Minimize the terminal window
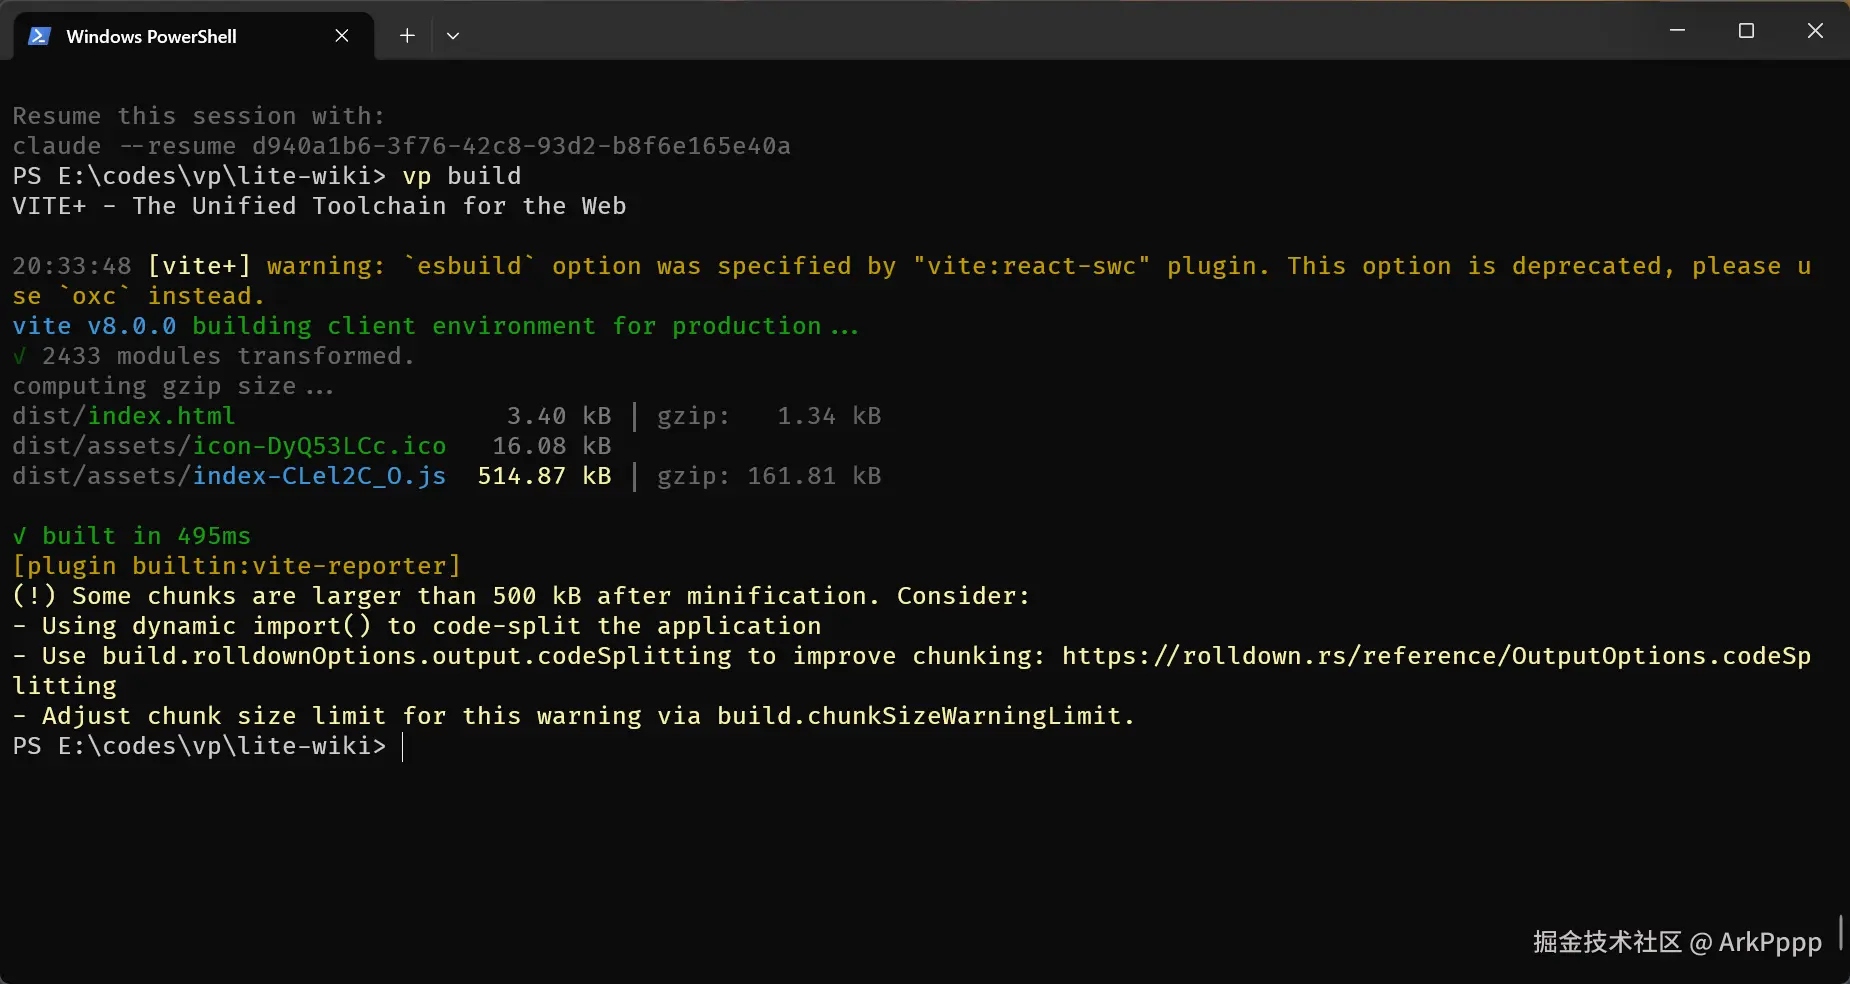This screenshot has width=1850, height=984. [1678, 31]
